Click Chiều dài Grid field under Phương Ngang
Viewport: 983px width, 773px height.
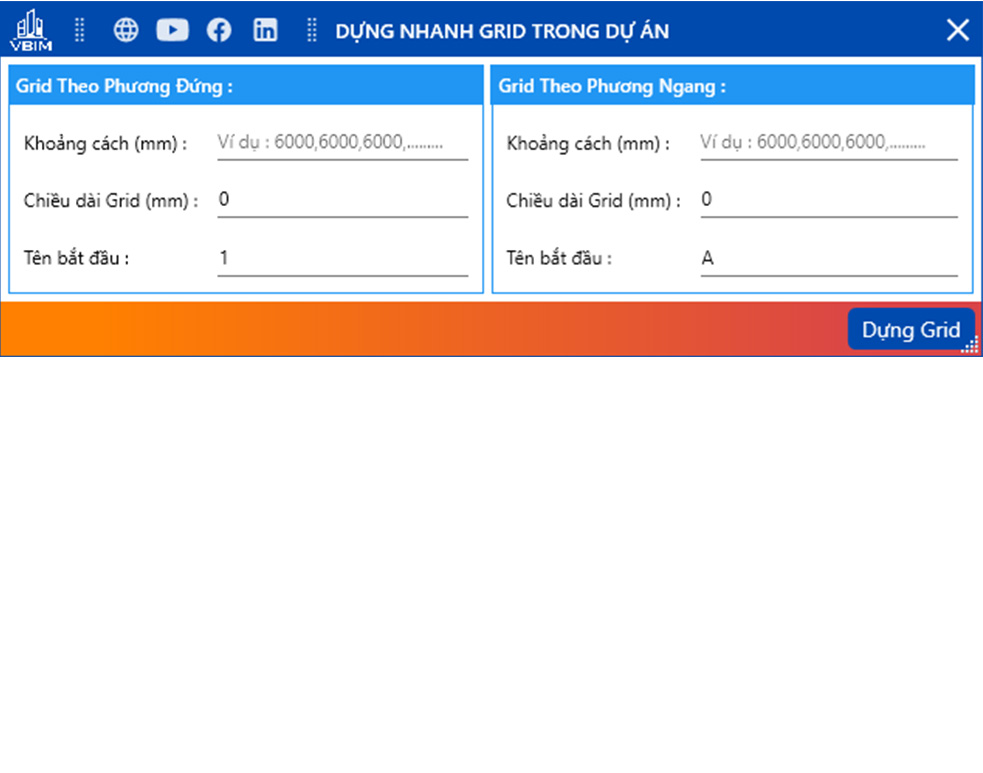[x=828, y=200]
